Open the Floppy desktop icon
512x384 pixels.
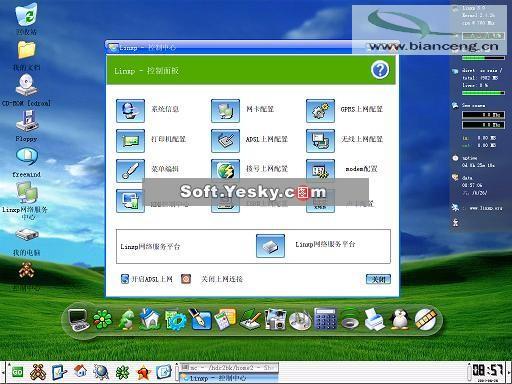27,127
